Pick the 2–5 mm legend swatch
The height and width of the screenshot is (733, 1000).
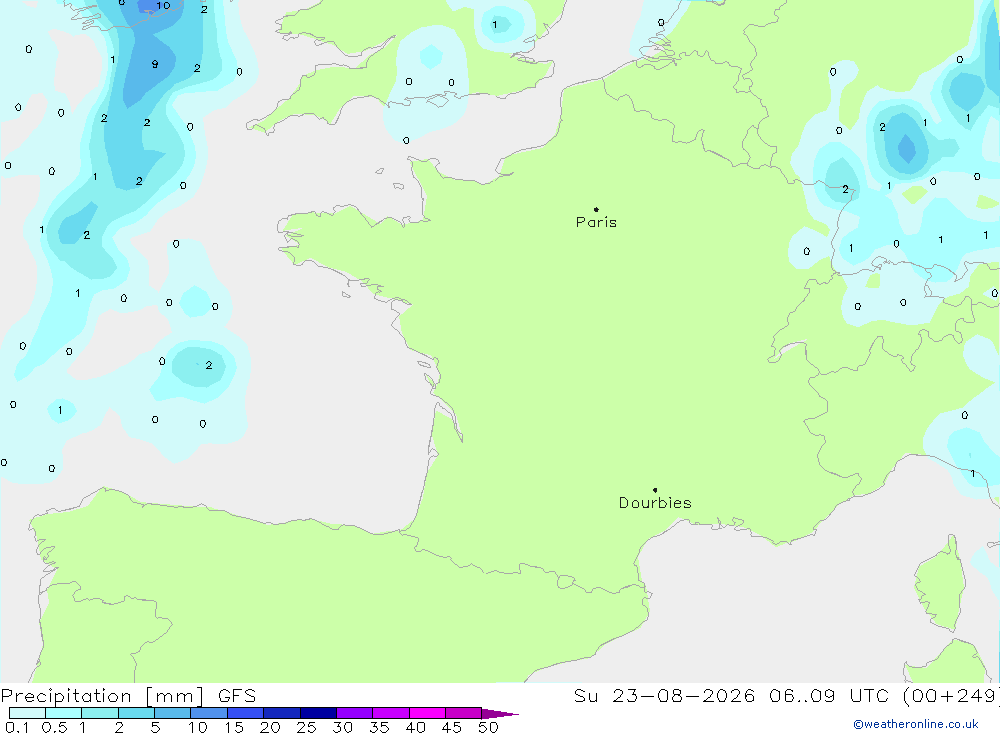tap(136, 713)
